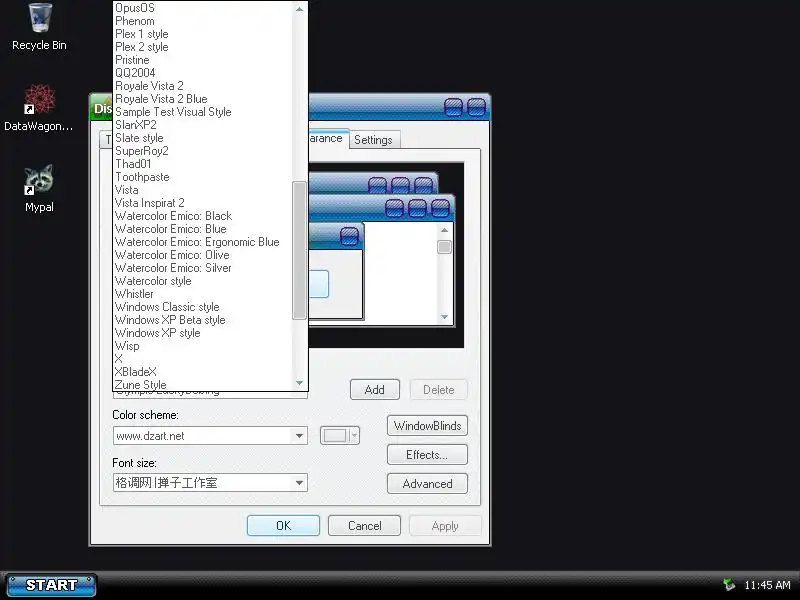Click the system tray network icon
Image resolution: width=800 pixels, height=600 pixels.
point(730,585)
